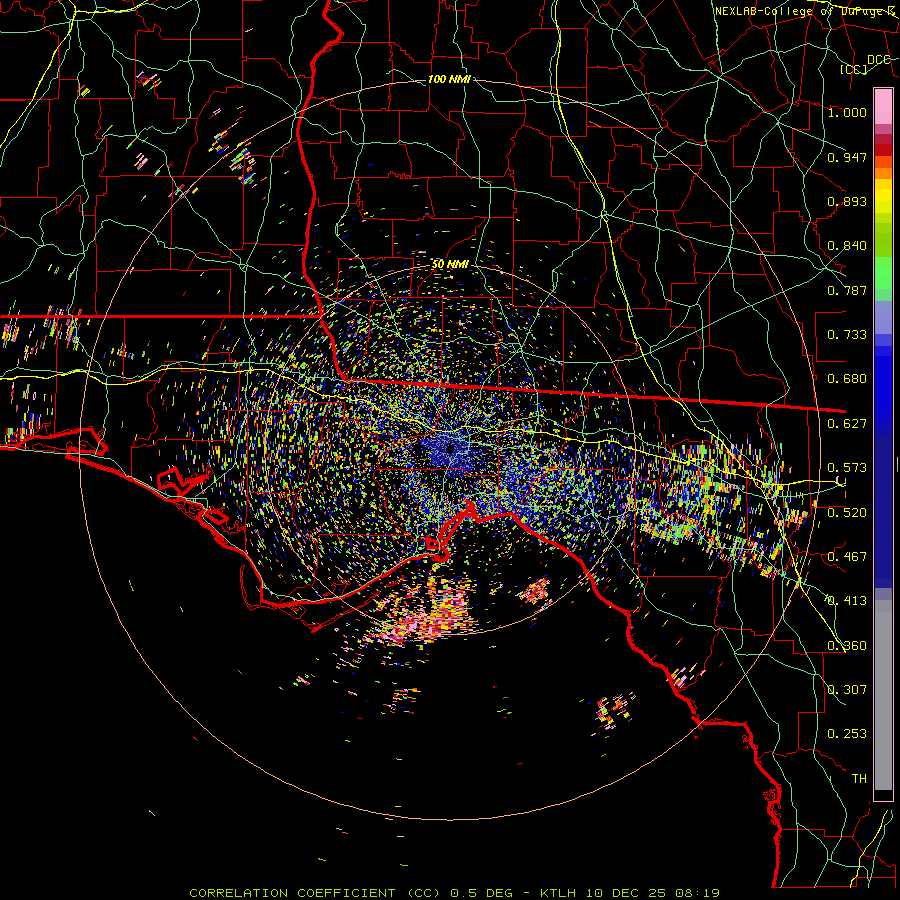Click the "[CC]" product unit label
The width and height of the screenshot is (900, 900).
click(x=854, y=69)
